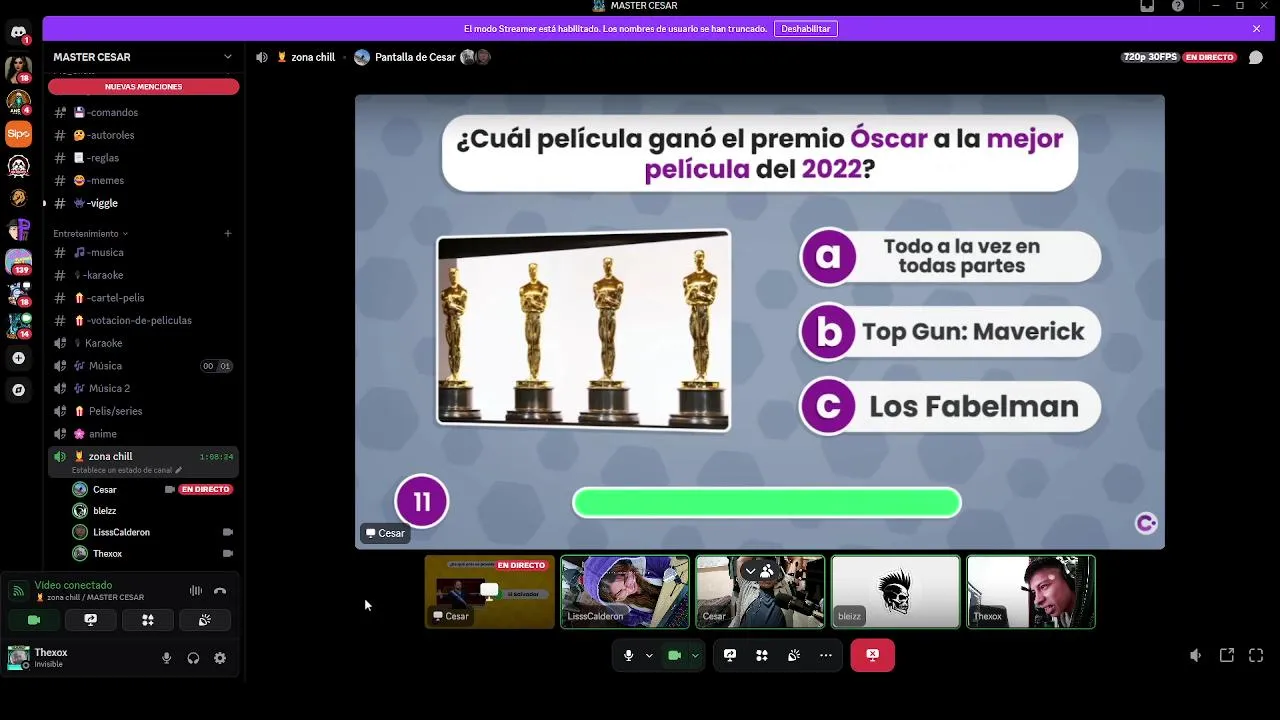Viewport: 1280px width, 720px height.
Task: Collapse the Entretenimiento category
Action: click(x=90, y=234)
